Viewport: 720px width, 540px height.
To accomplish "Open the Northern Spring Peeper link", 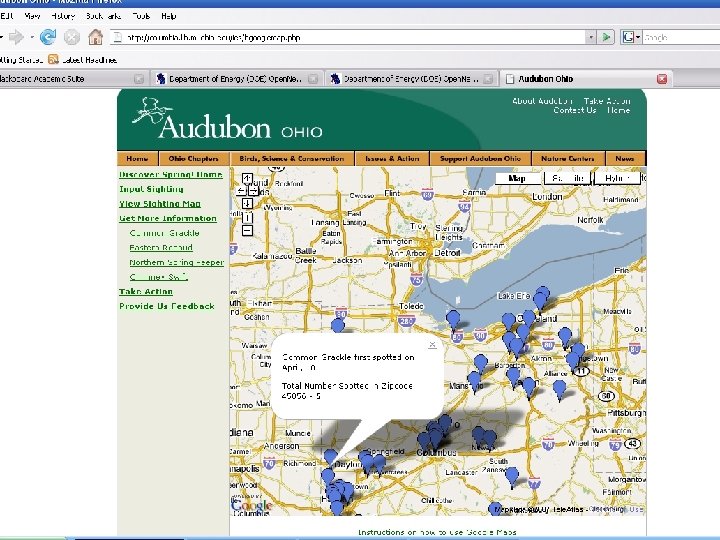I will point(177,263).
